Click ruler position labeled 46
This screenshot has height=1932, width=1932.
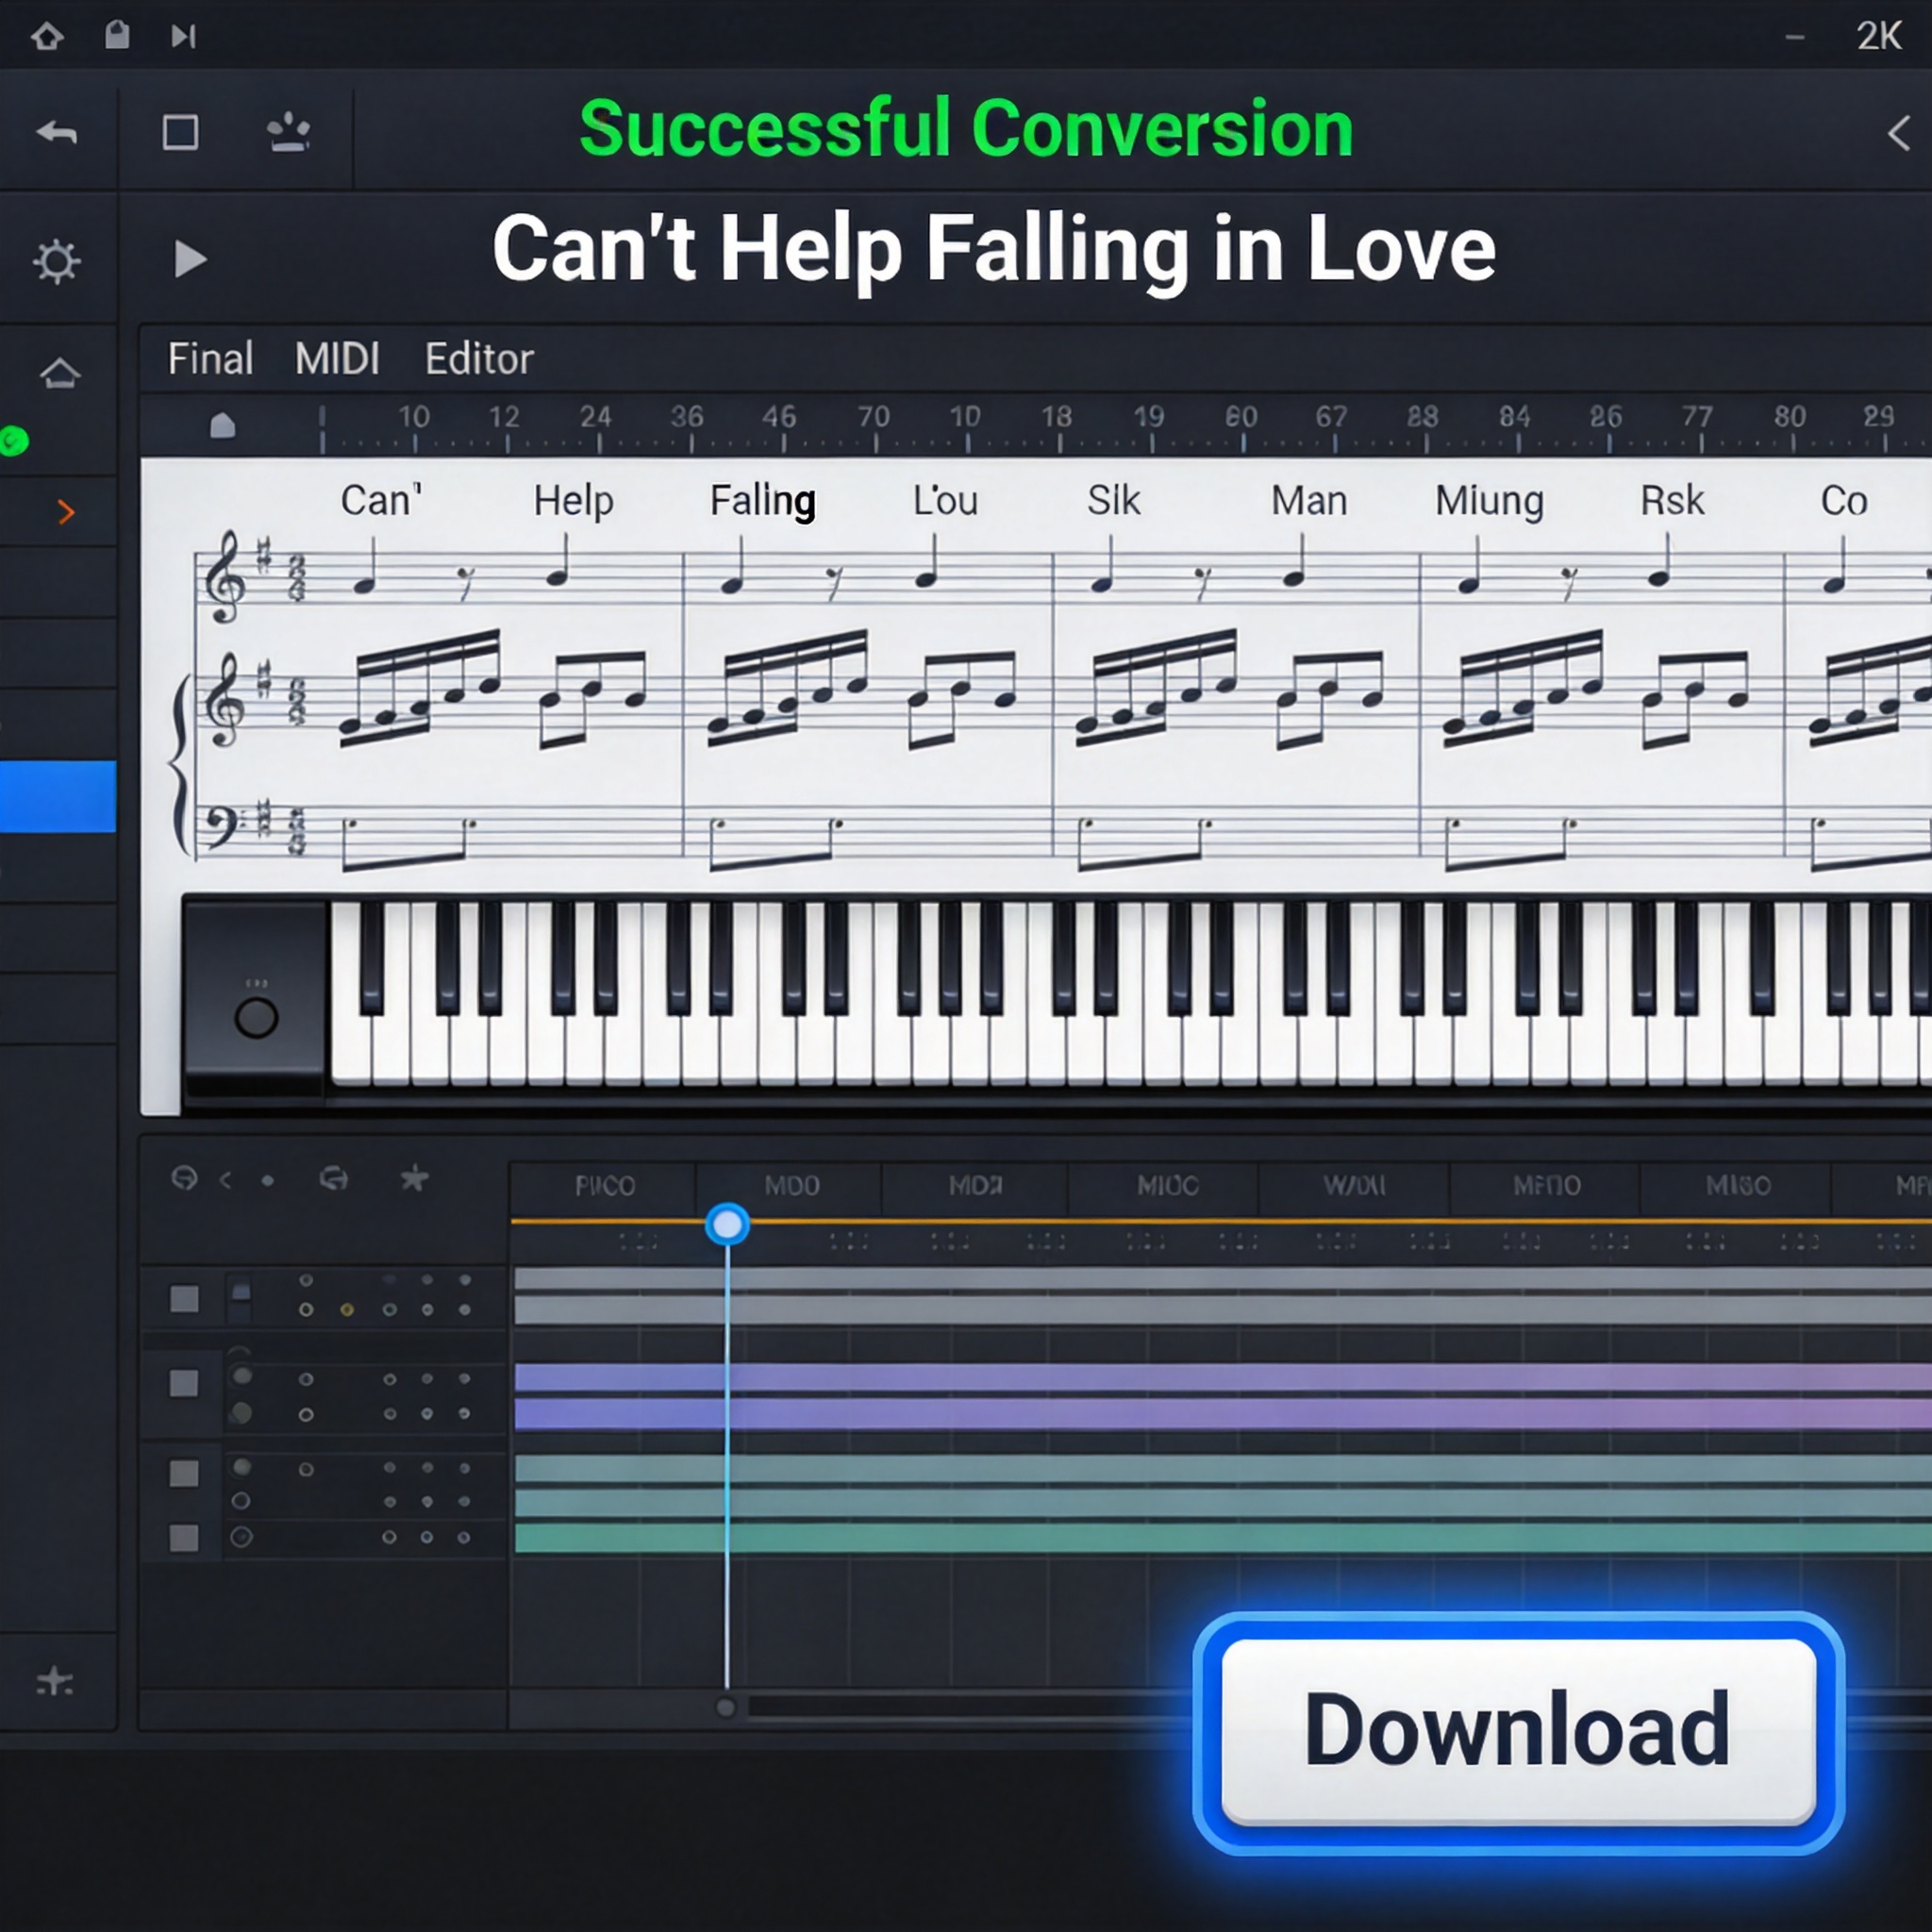click(779, 416)
